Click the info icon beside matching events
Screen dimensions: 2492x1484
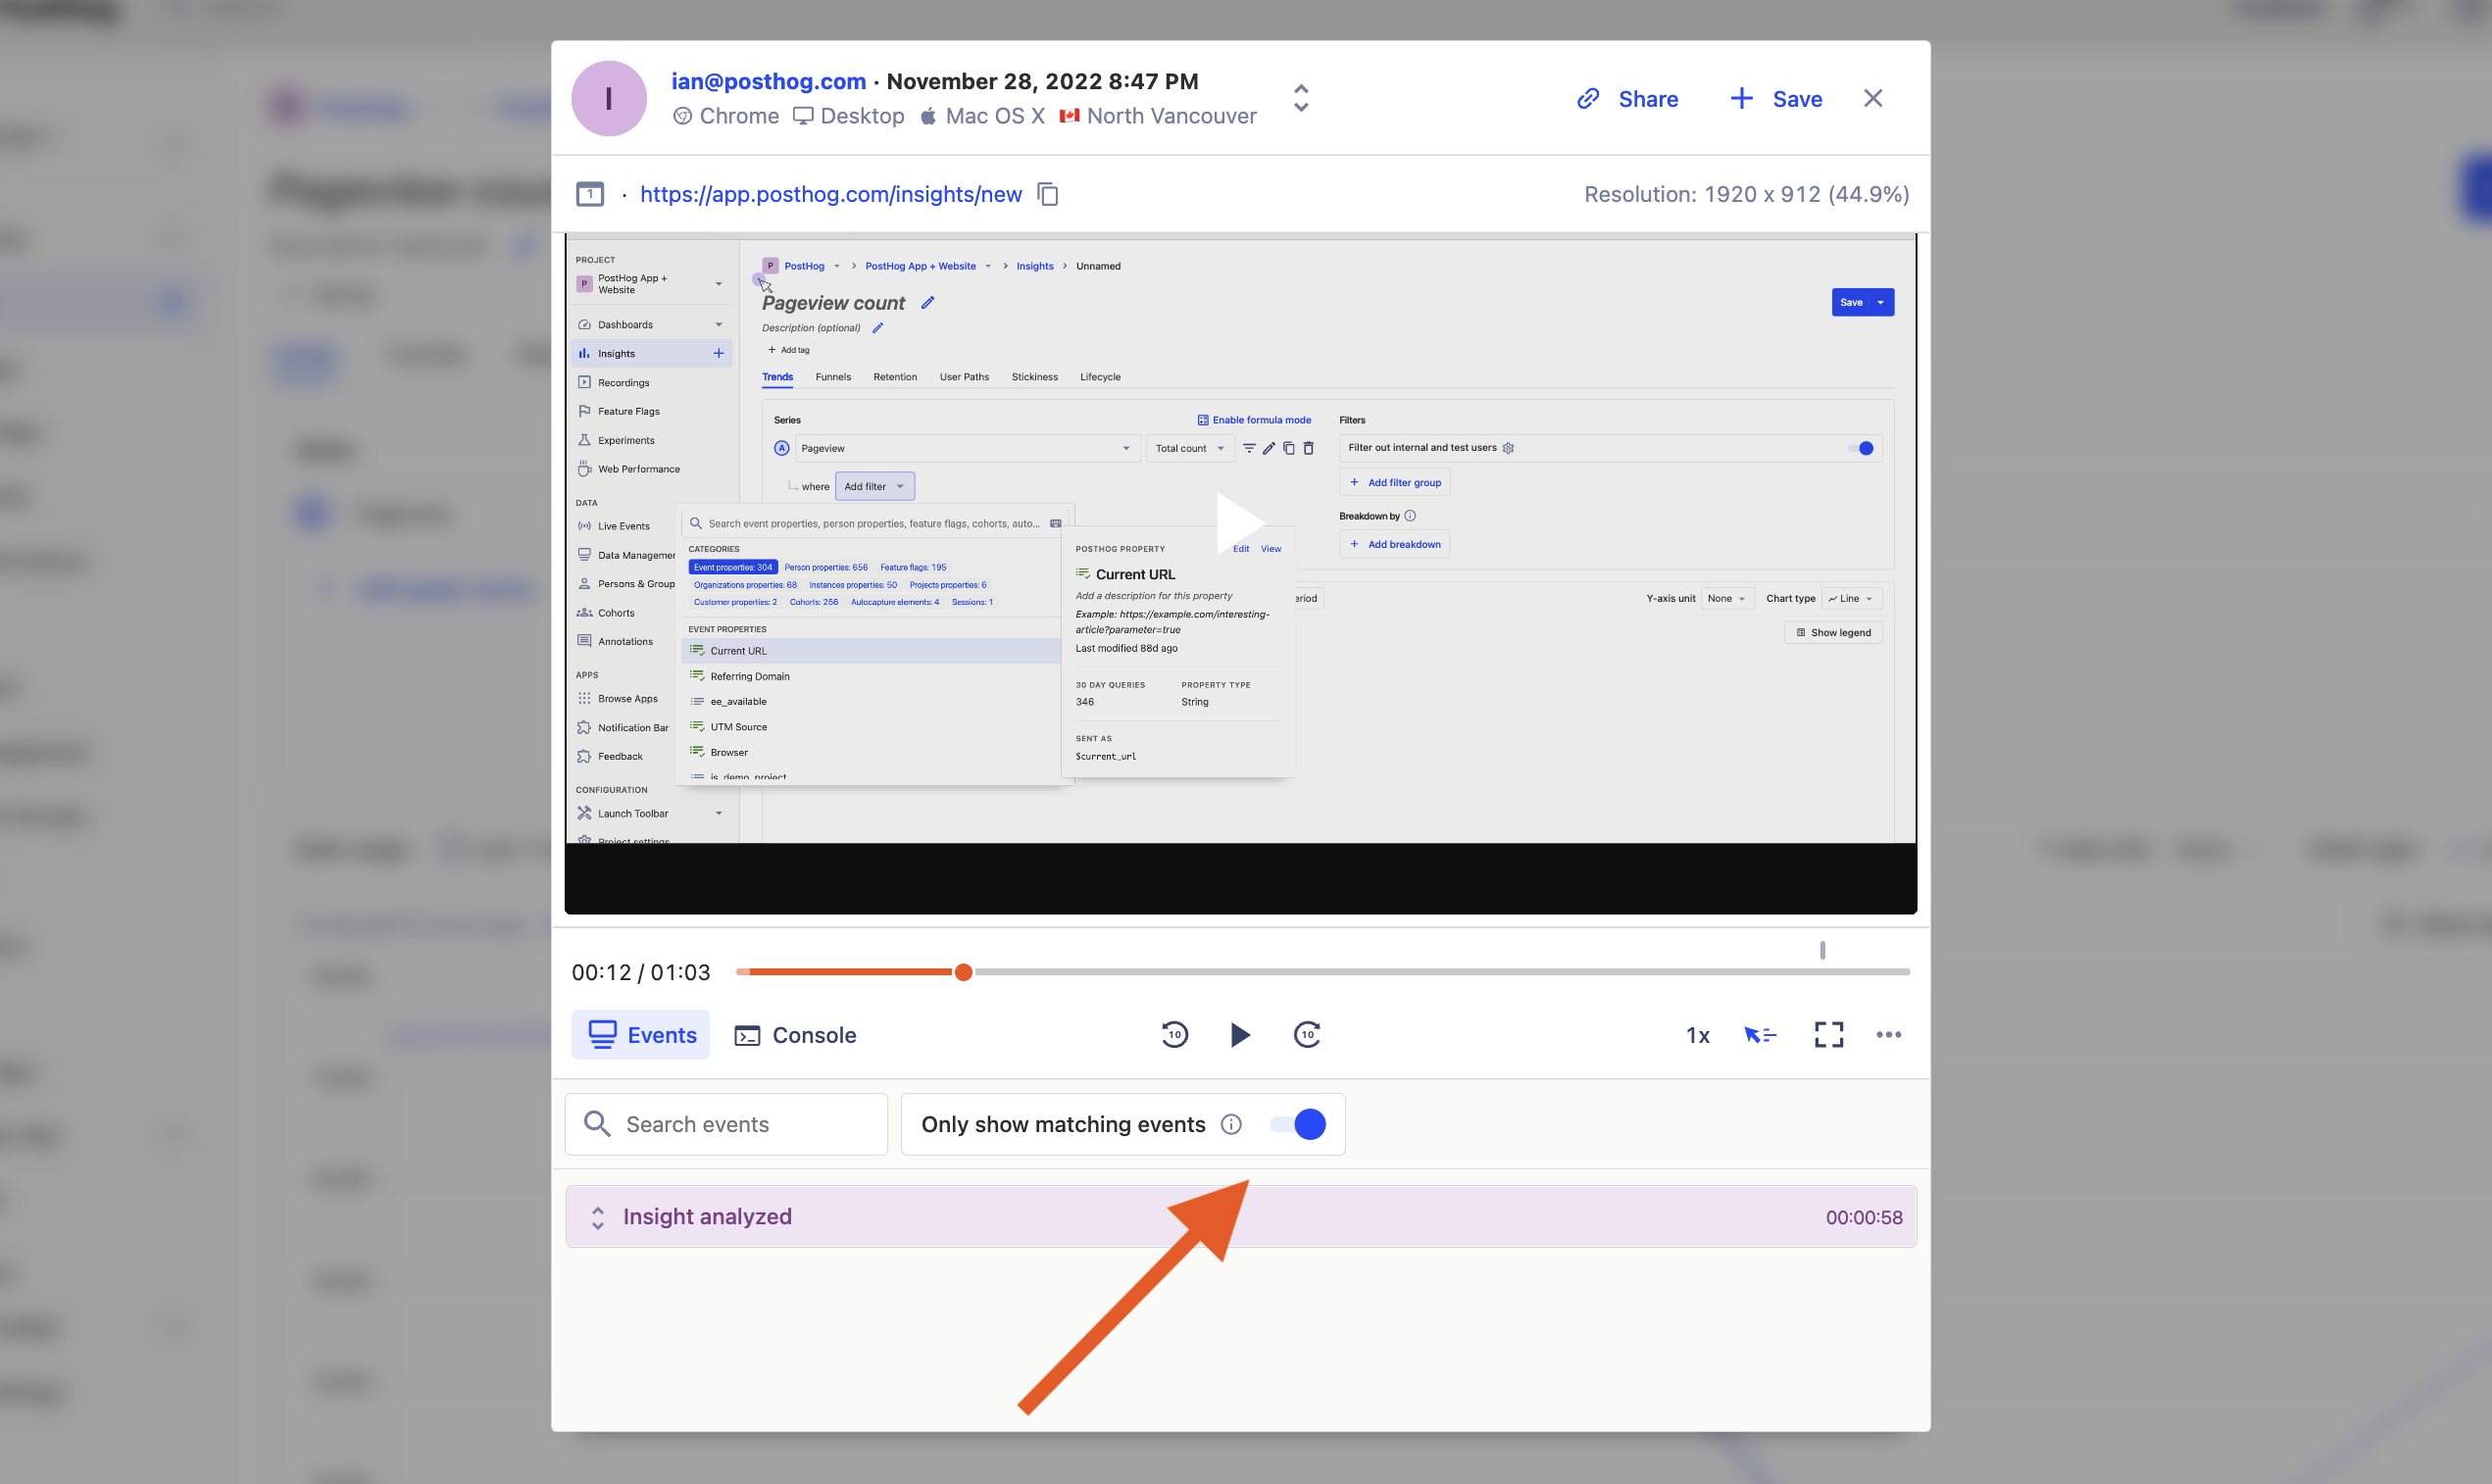pos(1231,1124)
